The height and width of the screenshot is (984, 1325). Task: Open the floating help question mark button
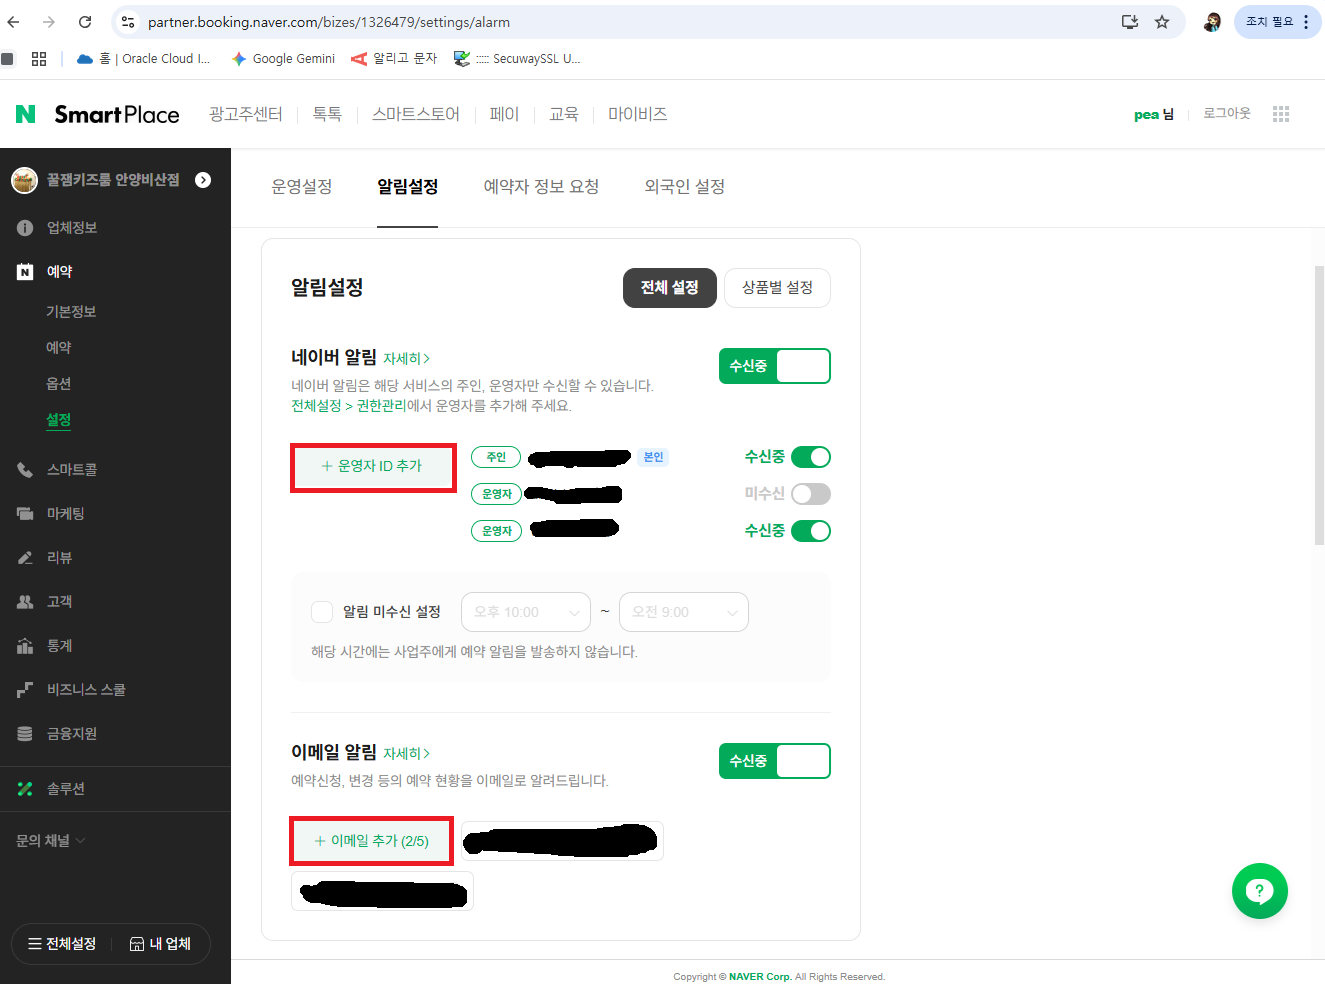point(1259,890)
